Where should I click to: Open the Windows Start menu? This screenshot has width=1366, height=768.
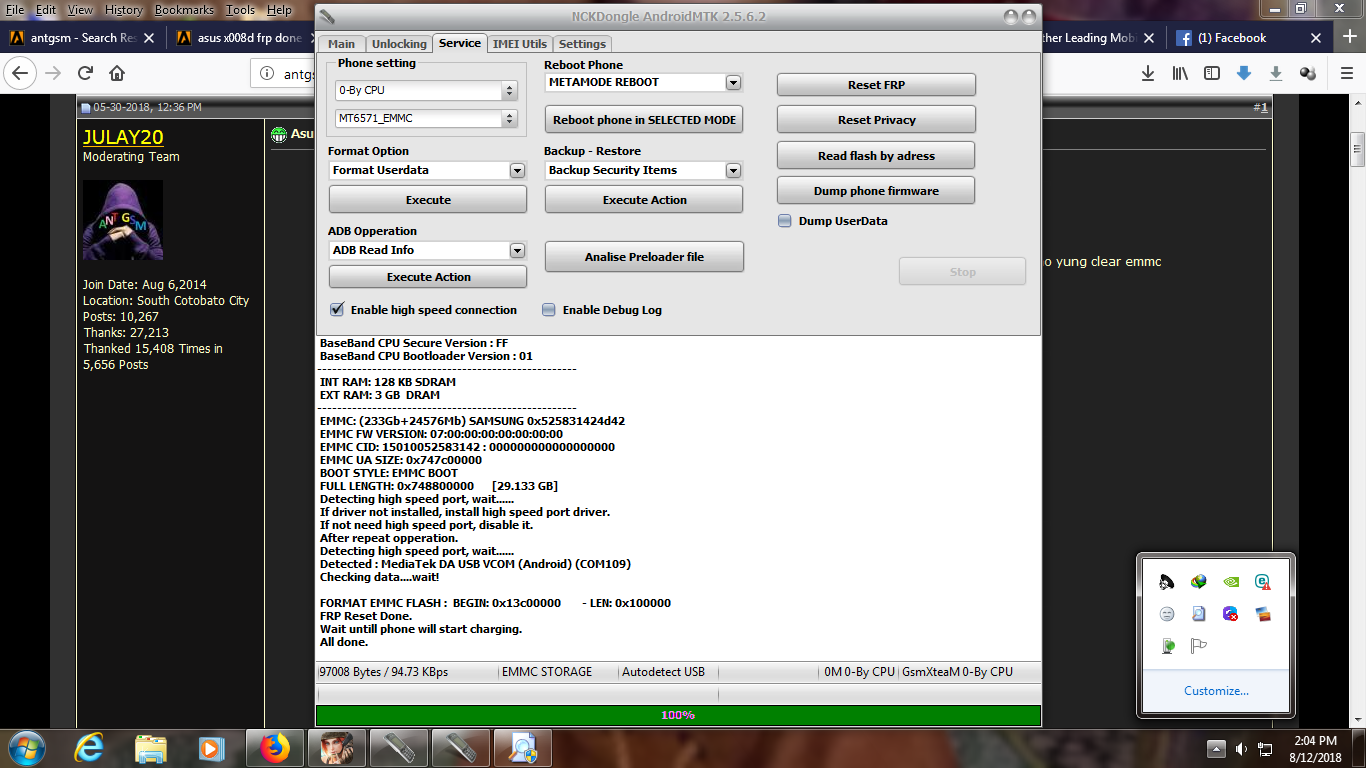pyautogui.click(x=26, y=747)
